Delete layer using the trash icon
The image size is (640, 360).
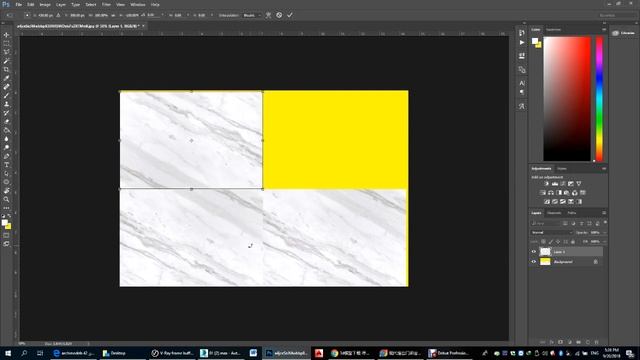coord(596,342)
